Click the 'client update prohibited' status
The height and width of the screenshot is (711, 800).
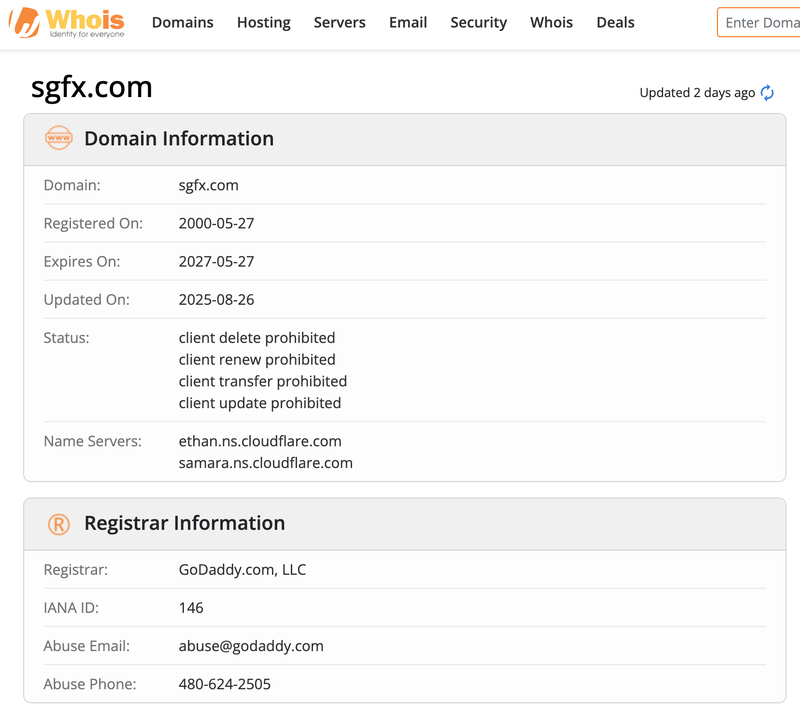(260, 403)
